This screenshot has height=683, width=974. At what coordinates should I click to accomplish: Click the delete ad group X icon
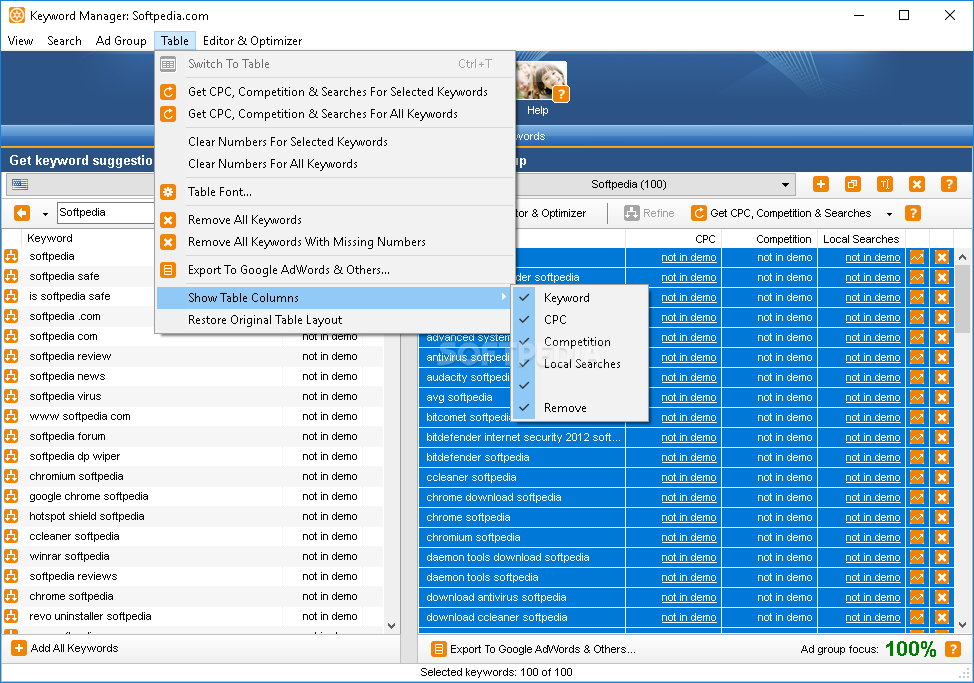(x=917, y=184)
